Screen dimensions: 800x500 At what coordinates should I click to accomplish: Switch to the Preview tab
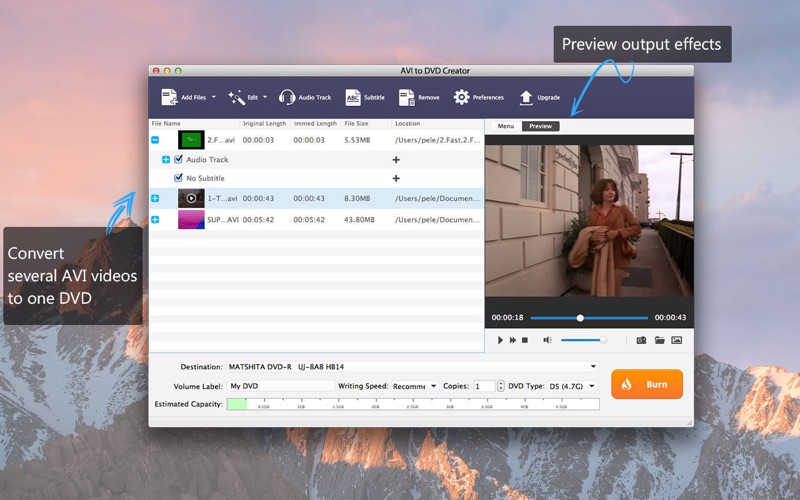[x=540, y=126]
